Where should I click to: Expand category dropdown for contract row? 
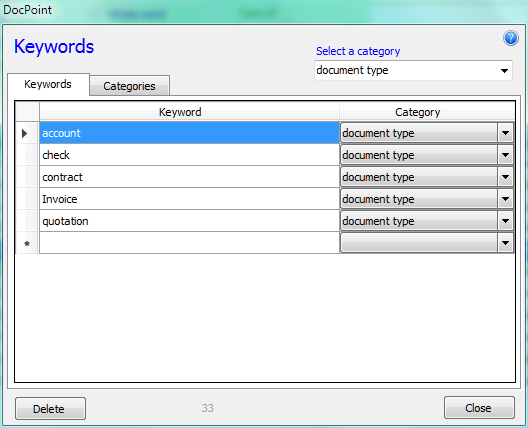tap(505, 177)
